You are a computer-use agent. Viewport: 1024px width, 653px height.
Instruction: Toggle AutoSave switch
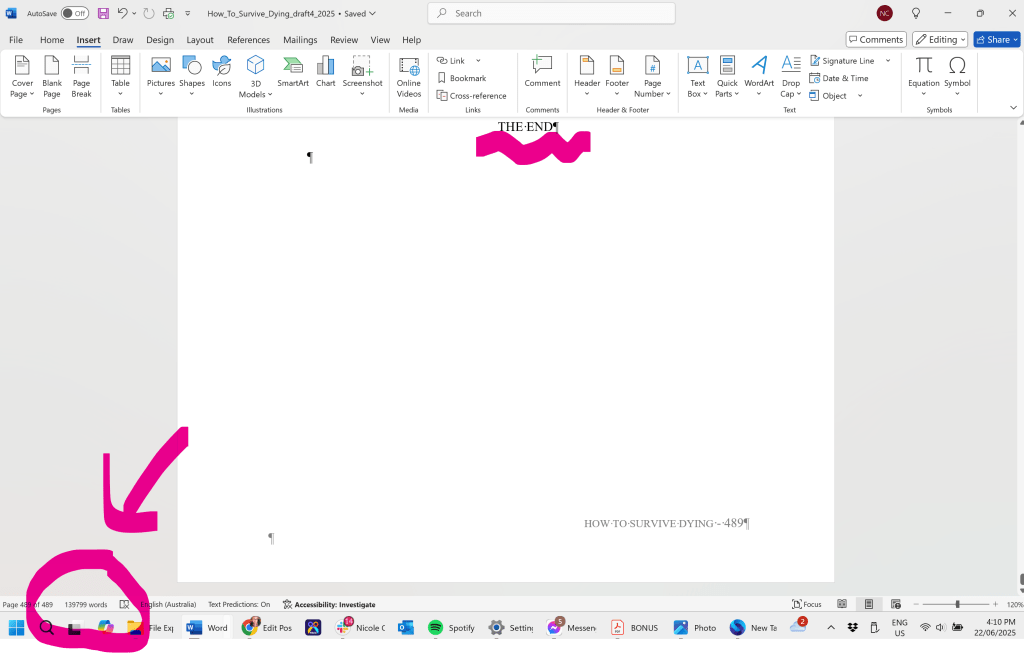[74, 14]
